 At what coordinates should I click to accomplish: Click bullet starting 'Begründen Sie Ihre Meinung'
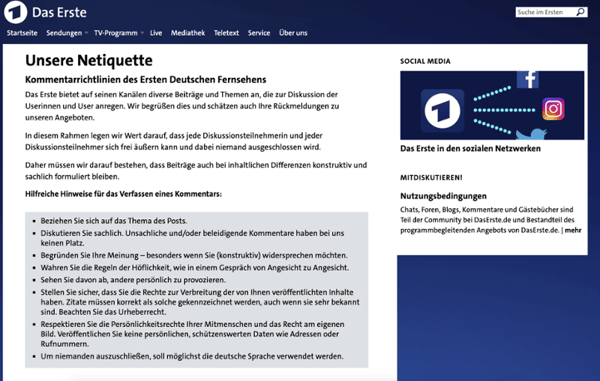pyautogui.click(x=194, y=255)
